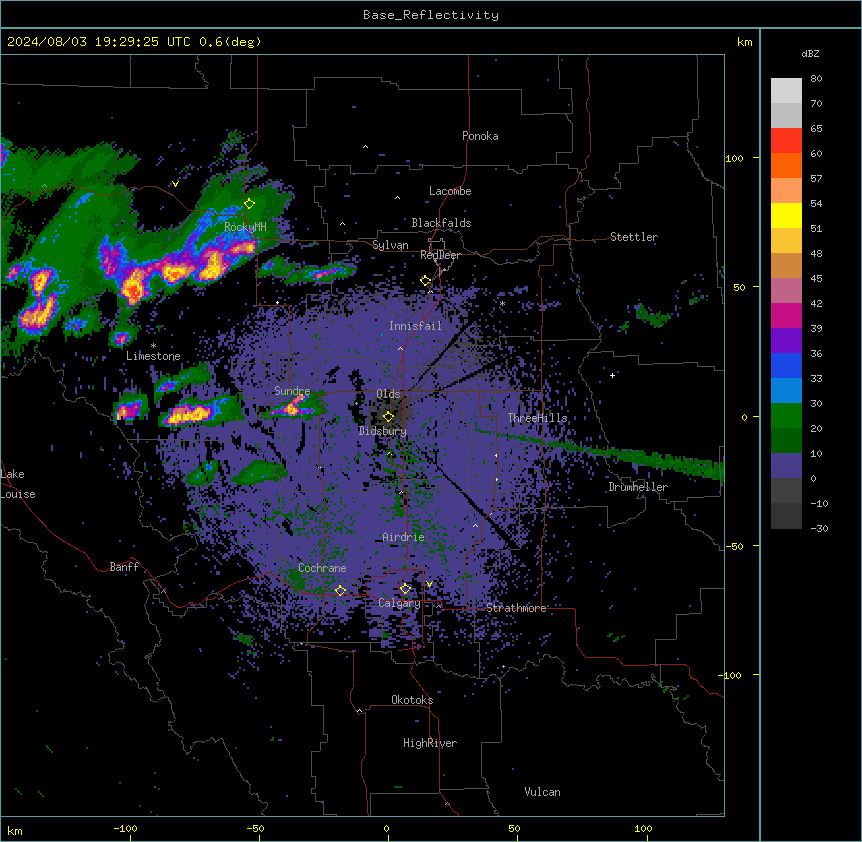The height and width of the screenshot is (842, 862).
Task: Click the Vulcan label
Action: 542,792
